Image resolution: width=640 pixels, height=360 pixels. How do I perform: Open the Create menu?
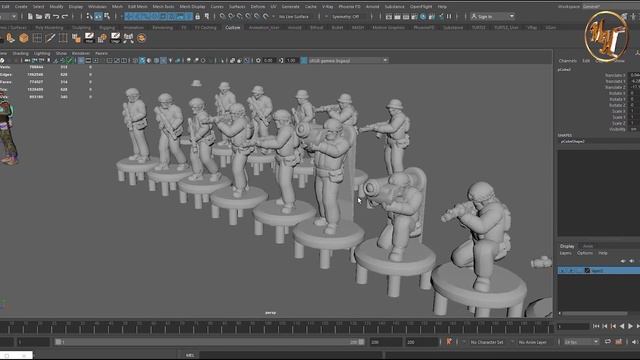[21, 7]
